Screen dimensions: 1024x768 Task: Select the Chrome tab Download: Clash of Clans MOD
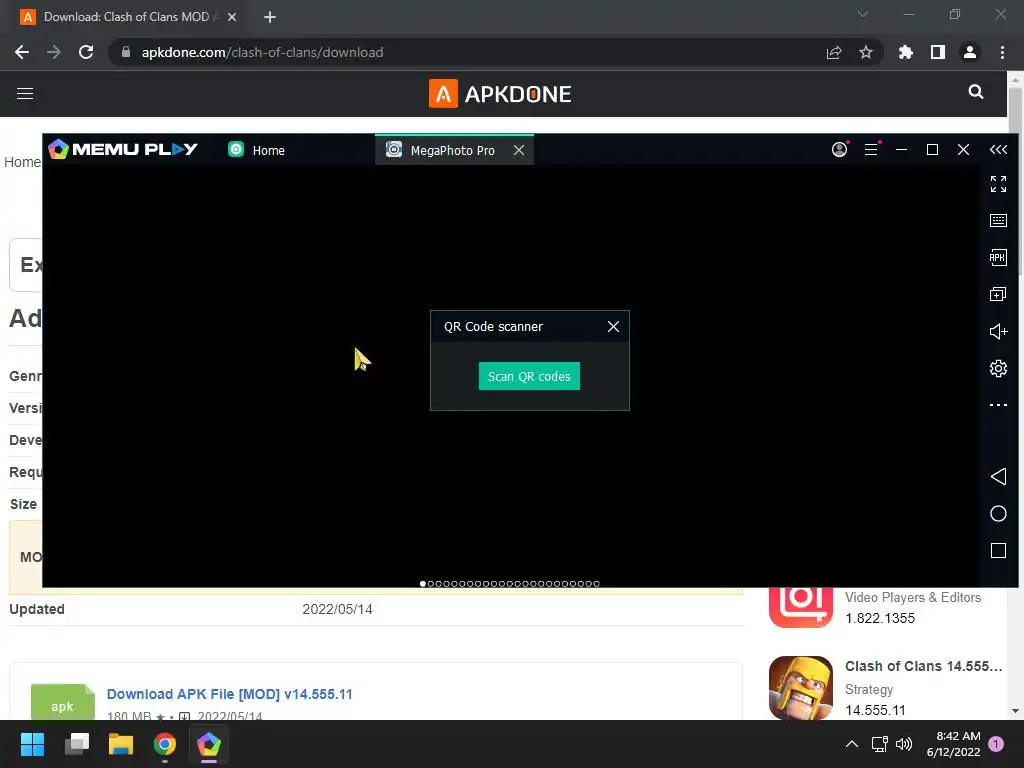(x=127, y=17)
